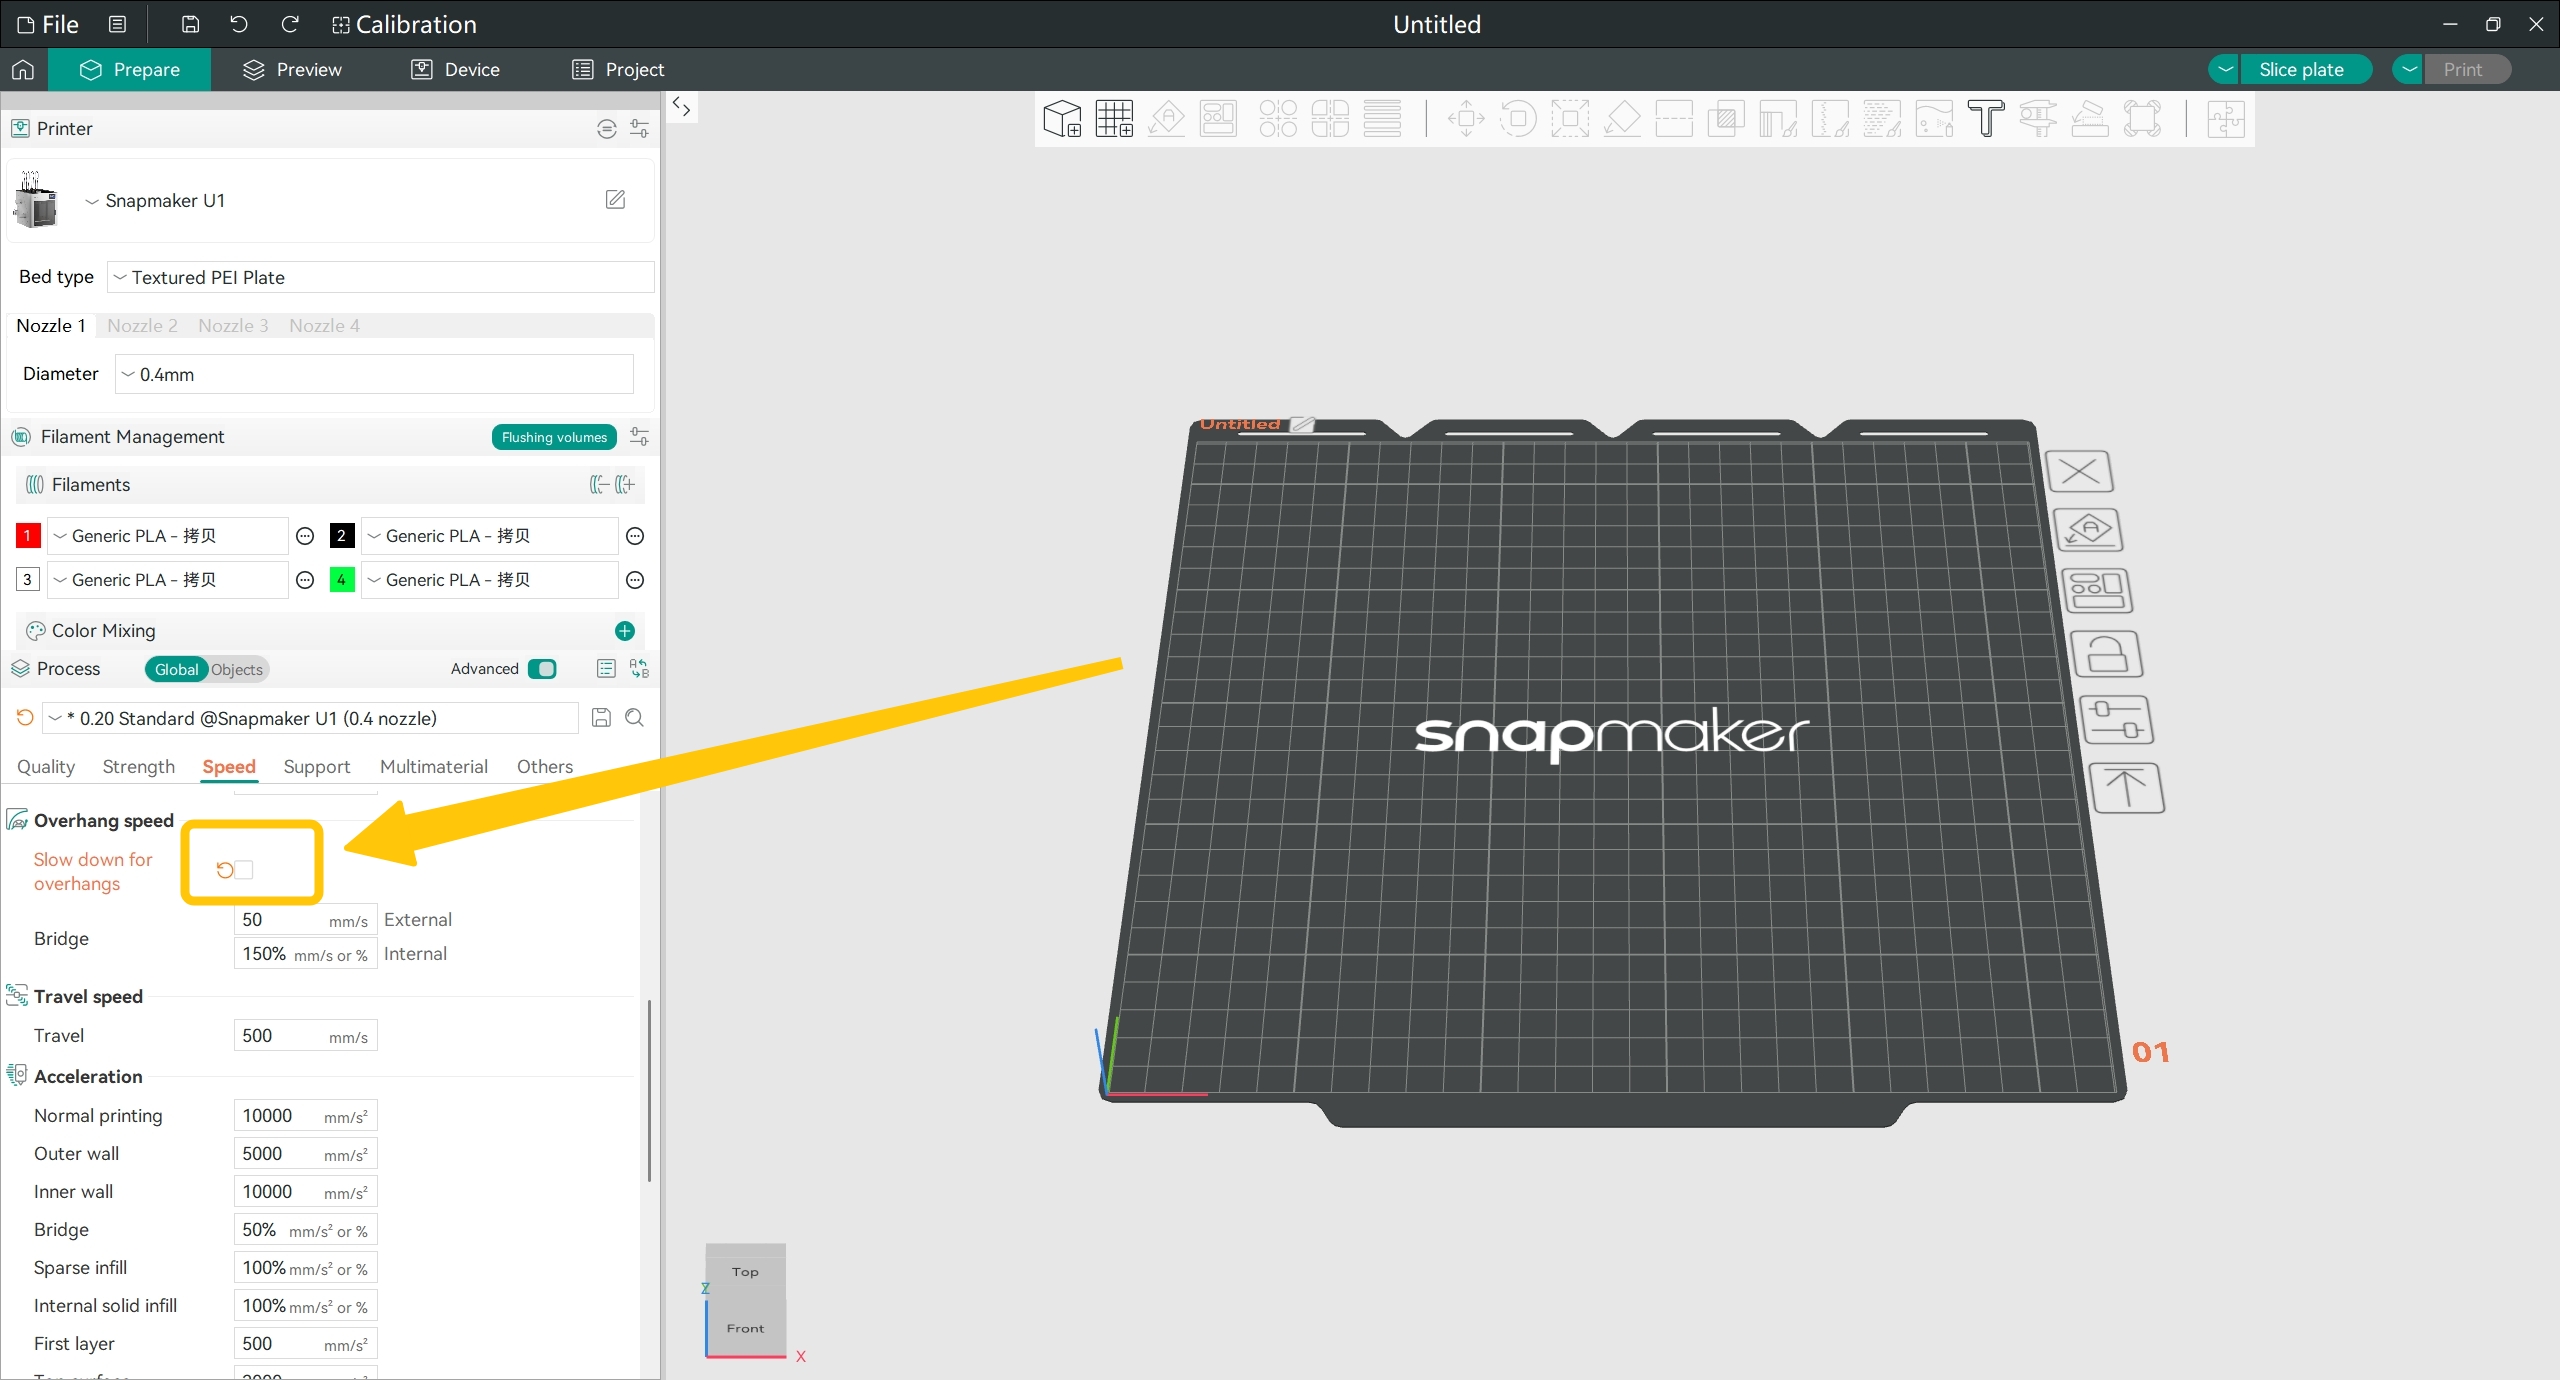Screen dimensions: 2560x1380
Task: Click the save project icon in title bar
Action: [x=190, y=24]
